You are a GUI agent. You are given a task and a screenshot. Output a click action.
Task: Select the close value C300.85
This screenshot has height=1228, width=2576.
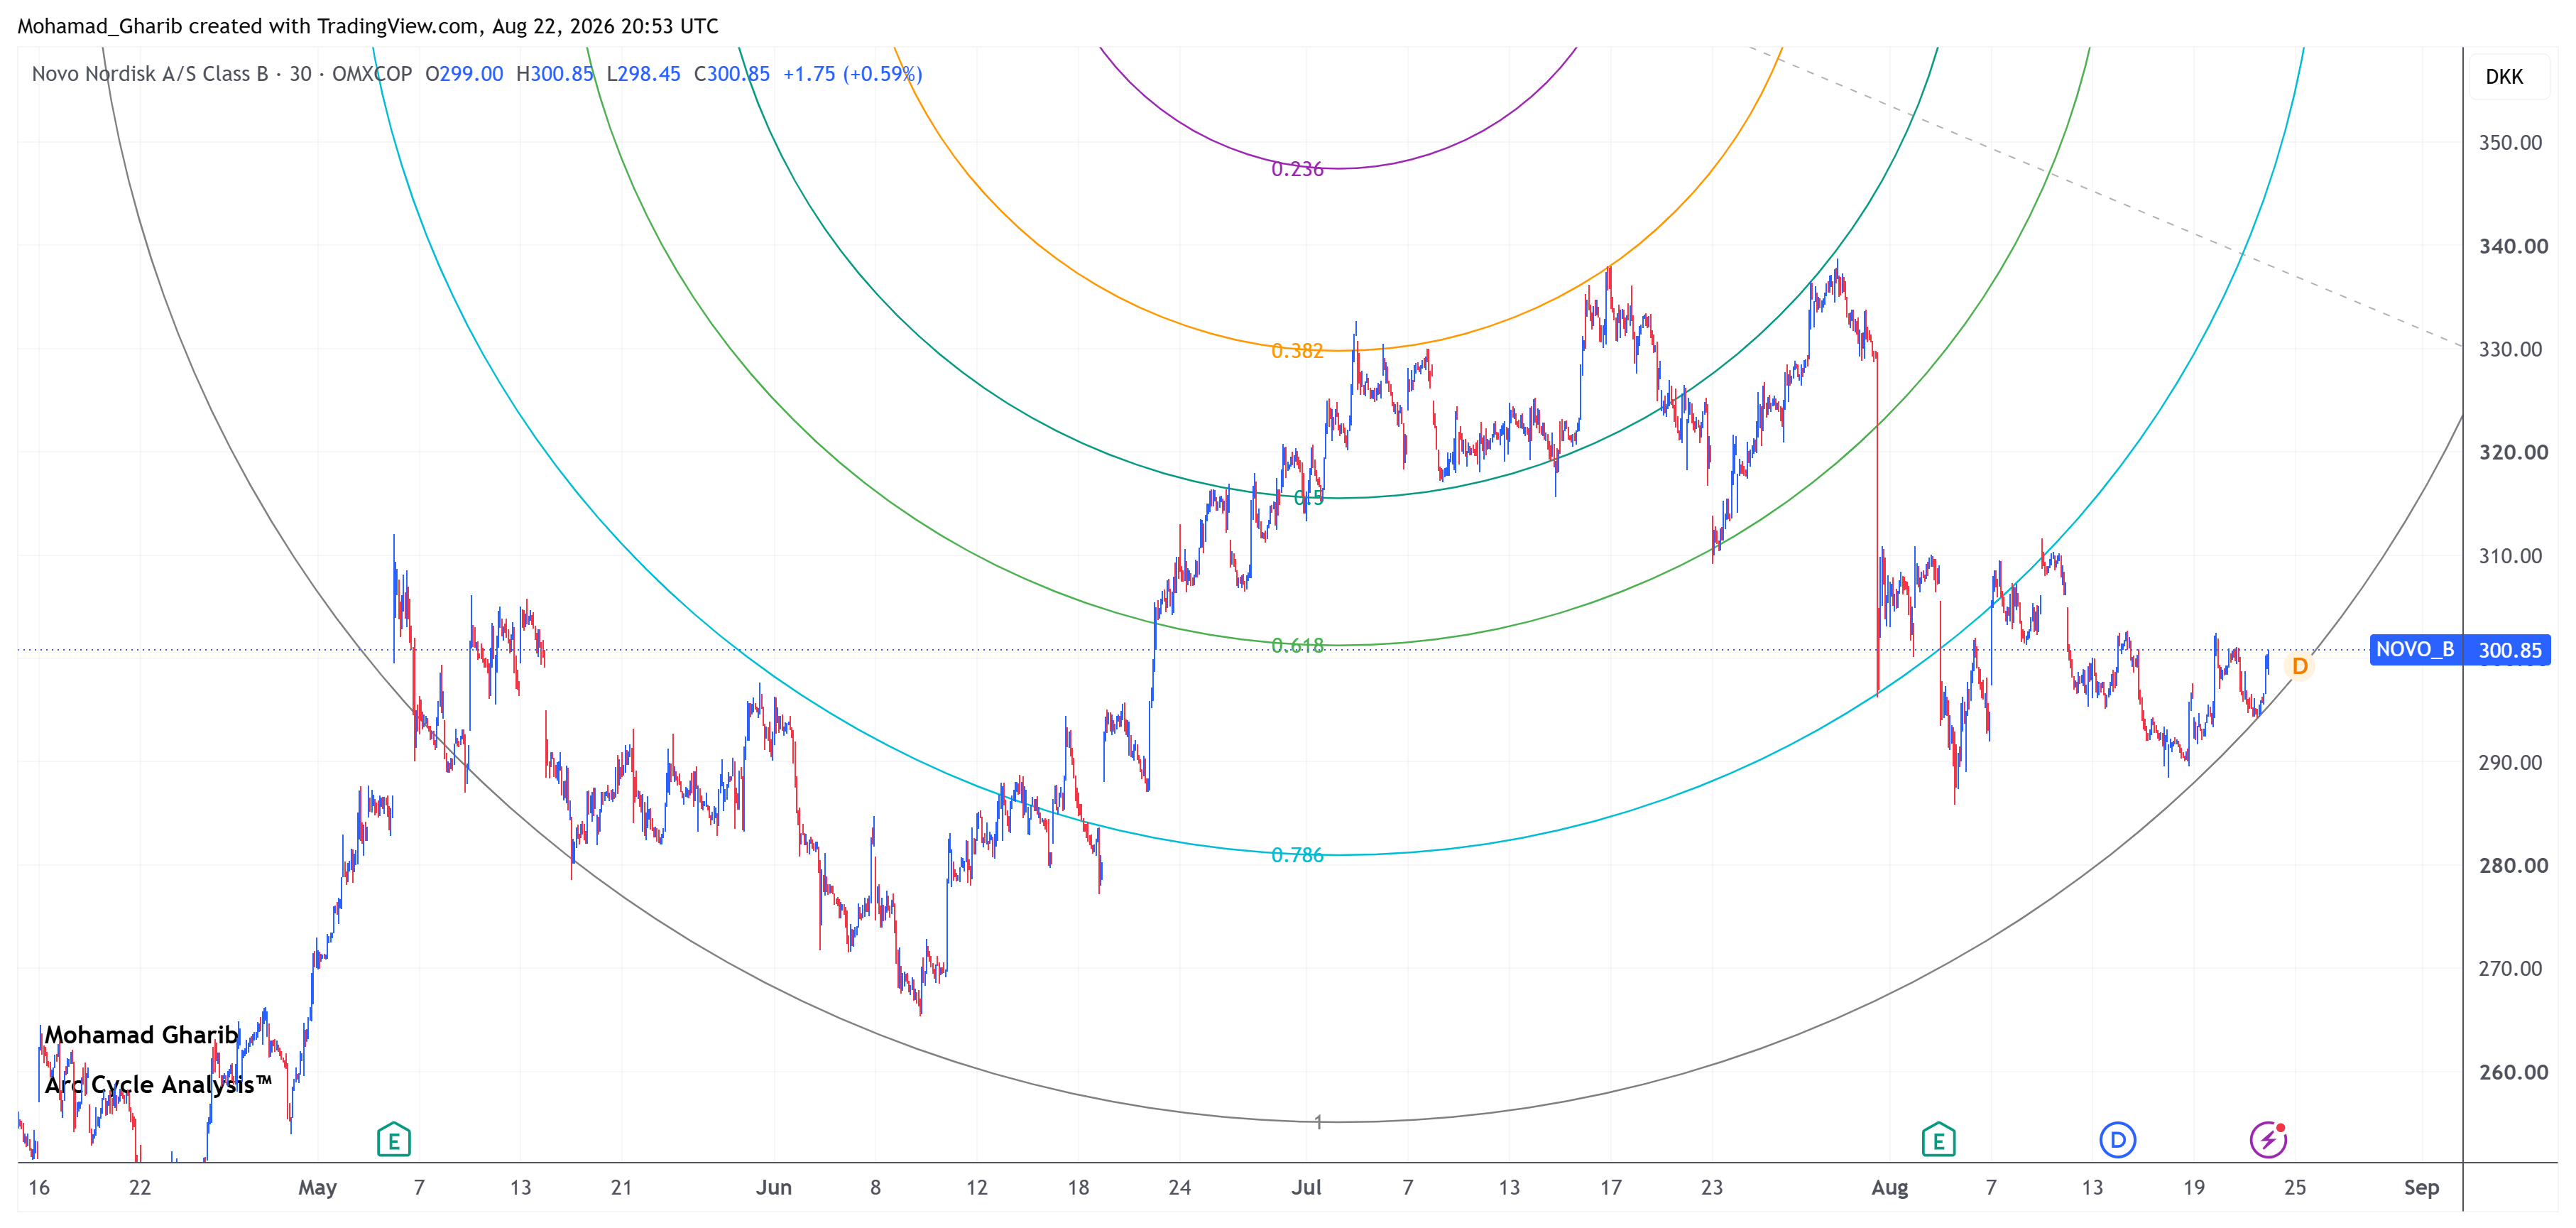point(732,74)
